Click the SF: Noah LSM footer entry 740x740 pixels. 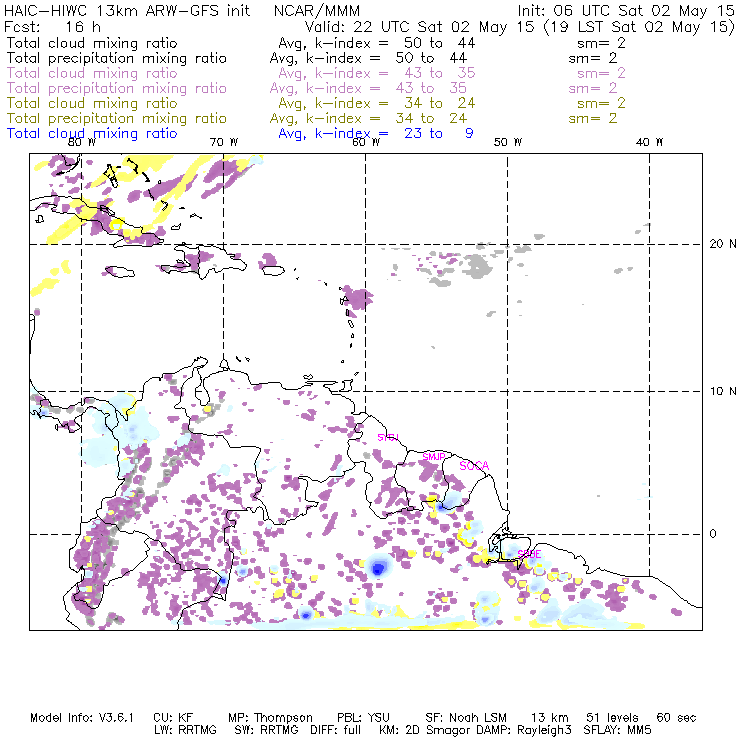click(x=466, y=718)
